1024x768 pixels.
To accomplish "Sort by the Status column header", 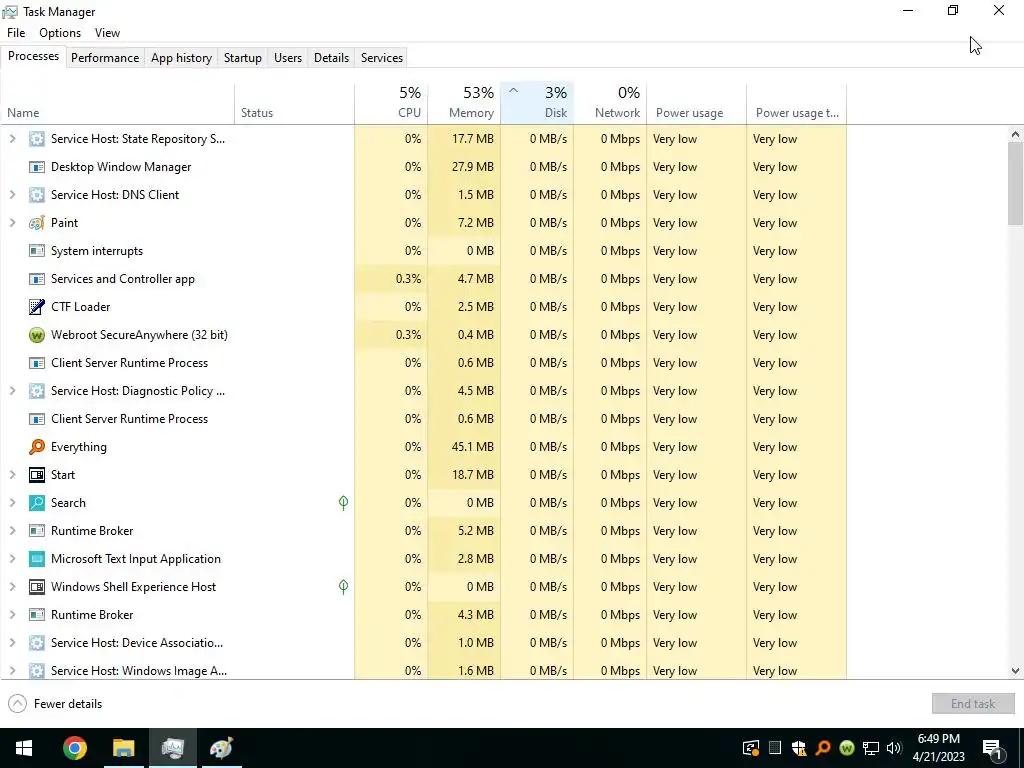I will tap(294, 104).
